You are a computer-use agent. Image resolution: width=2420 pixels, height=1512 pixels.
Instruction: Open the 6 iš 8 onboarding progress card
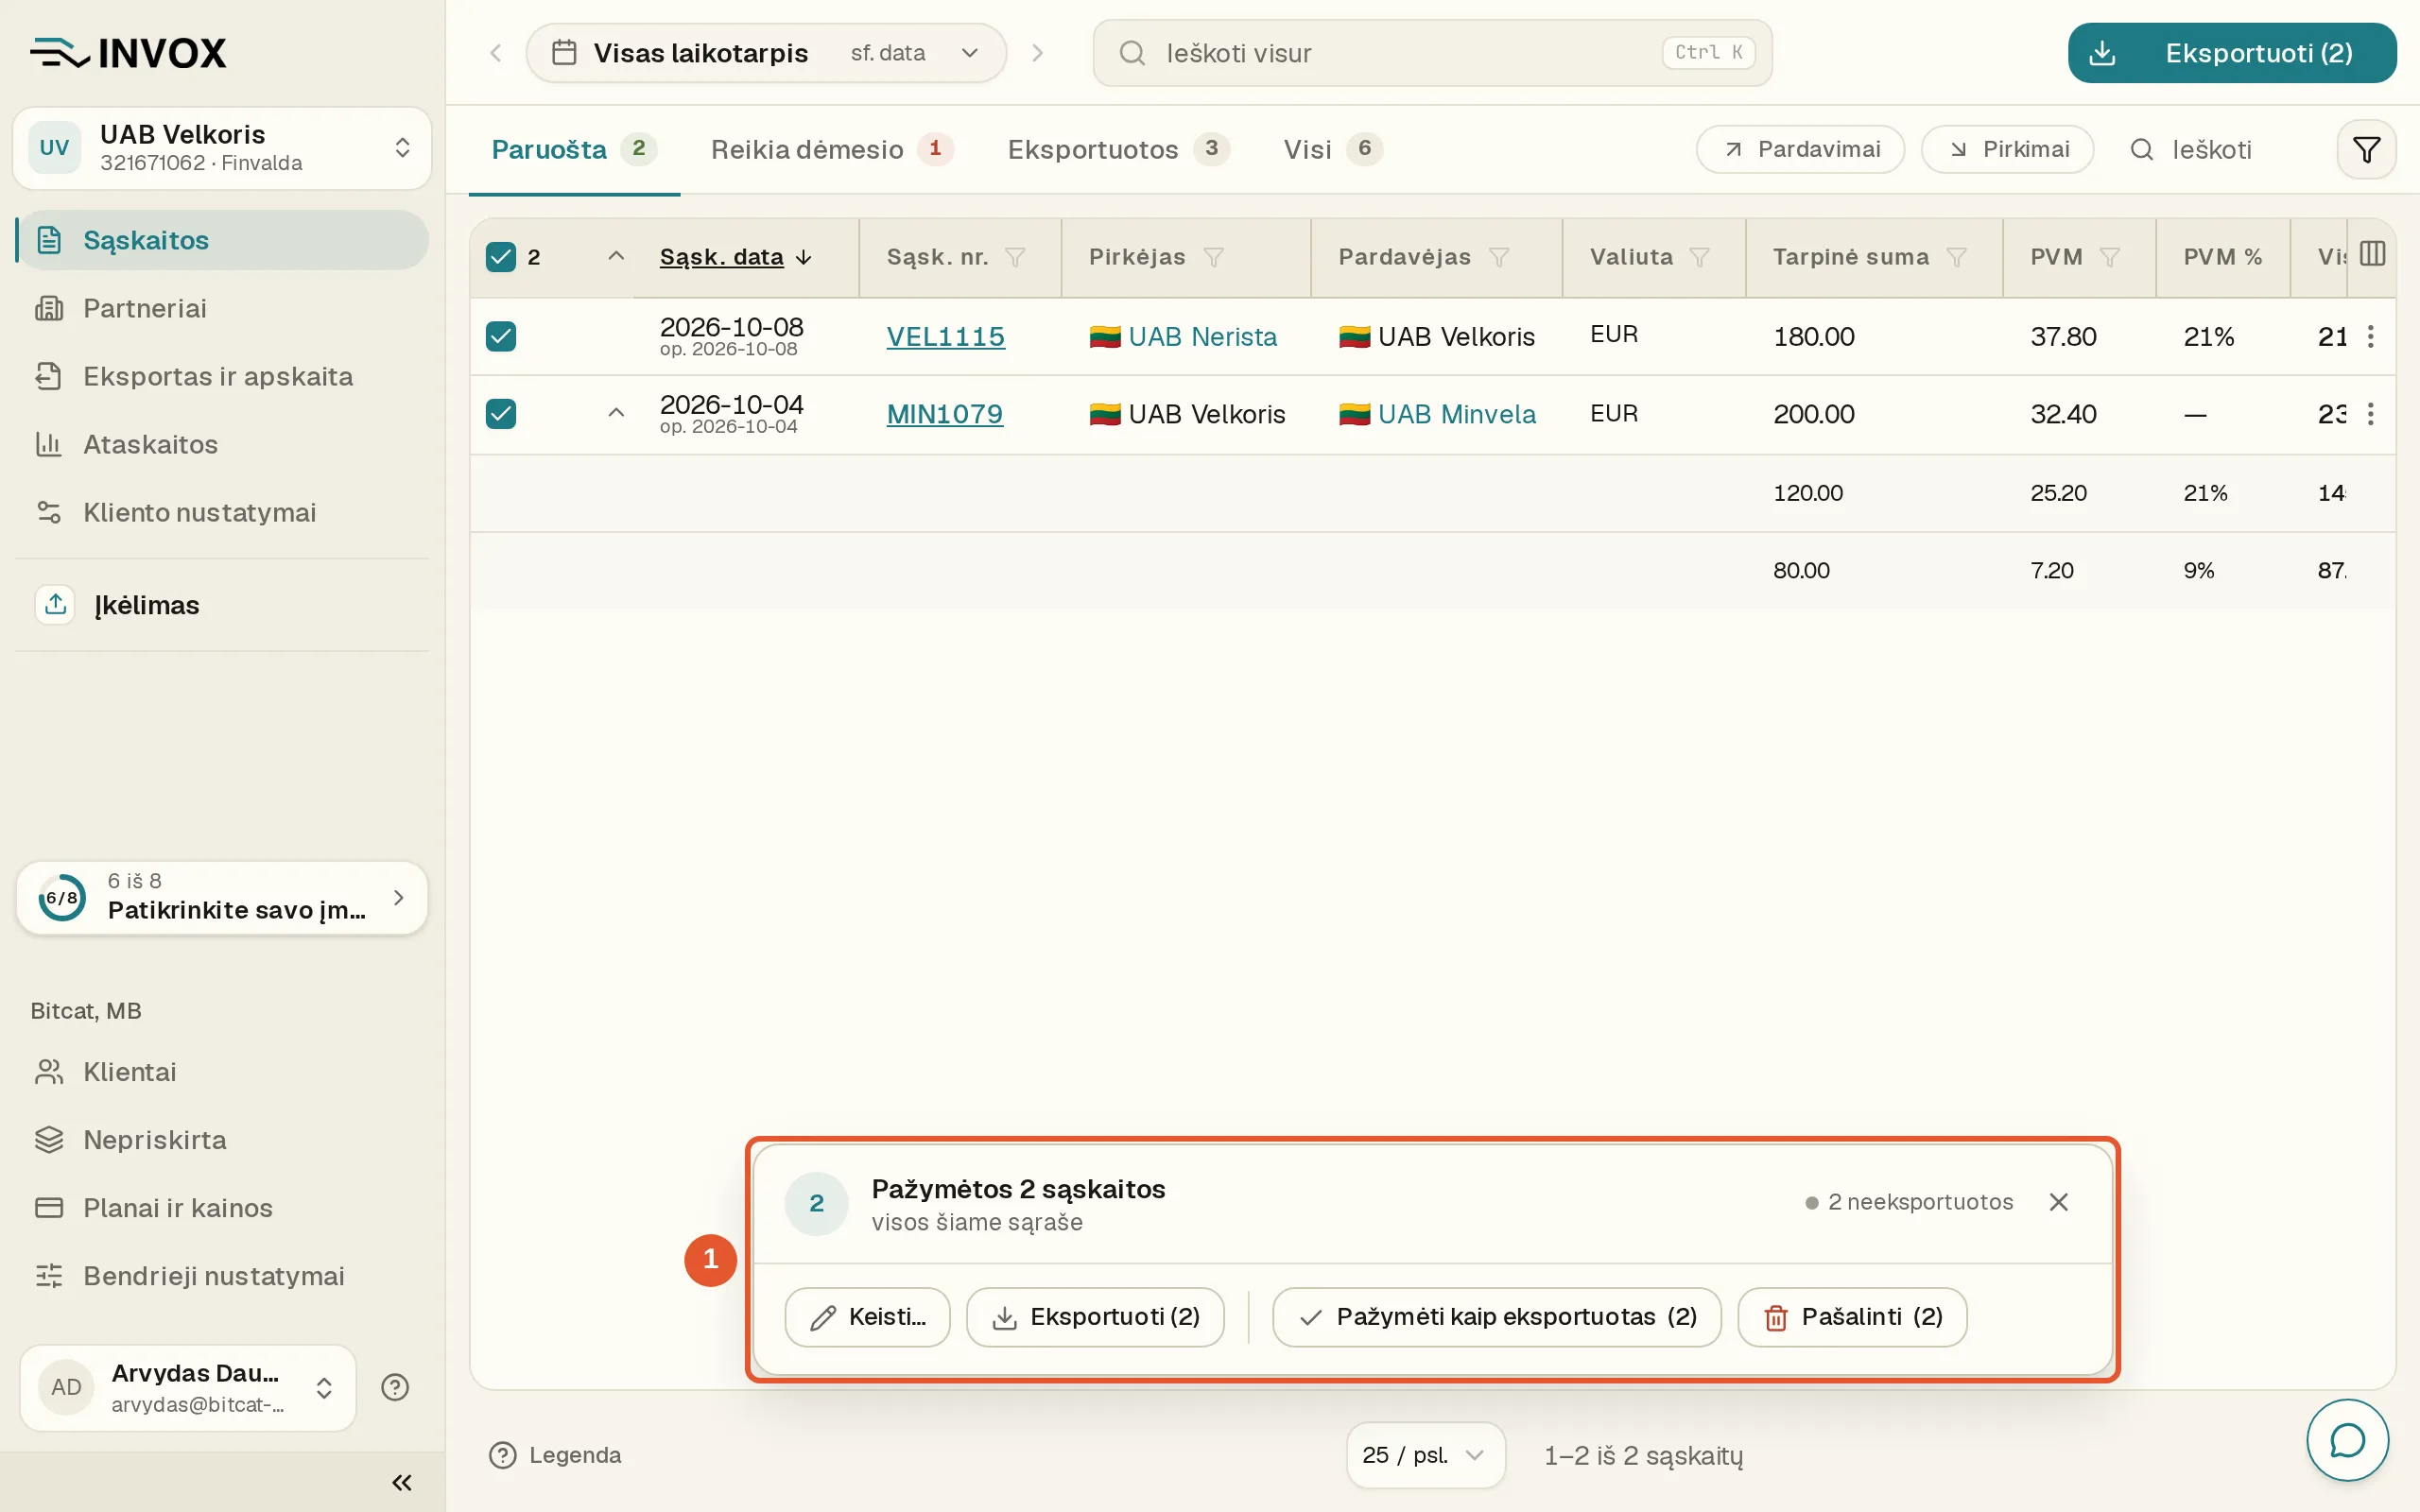(x=222, y=897)
